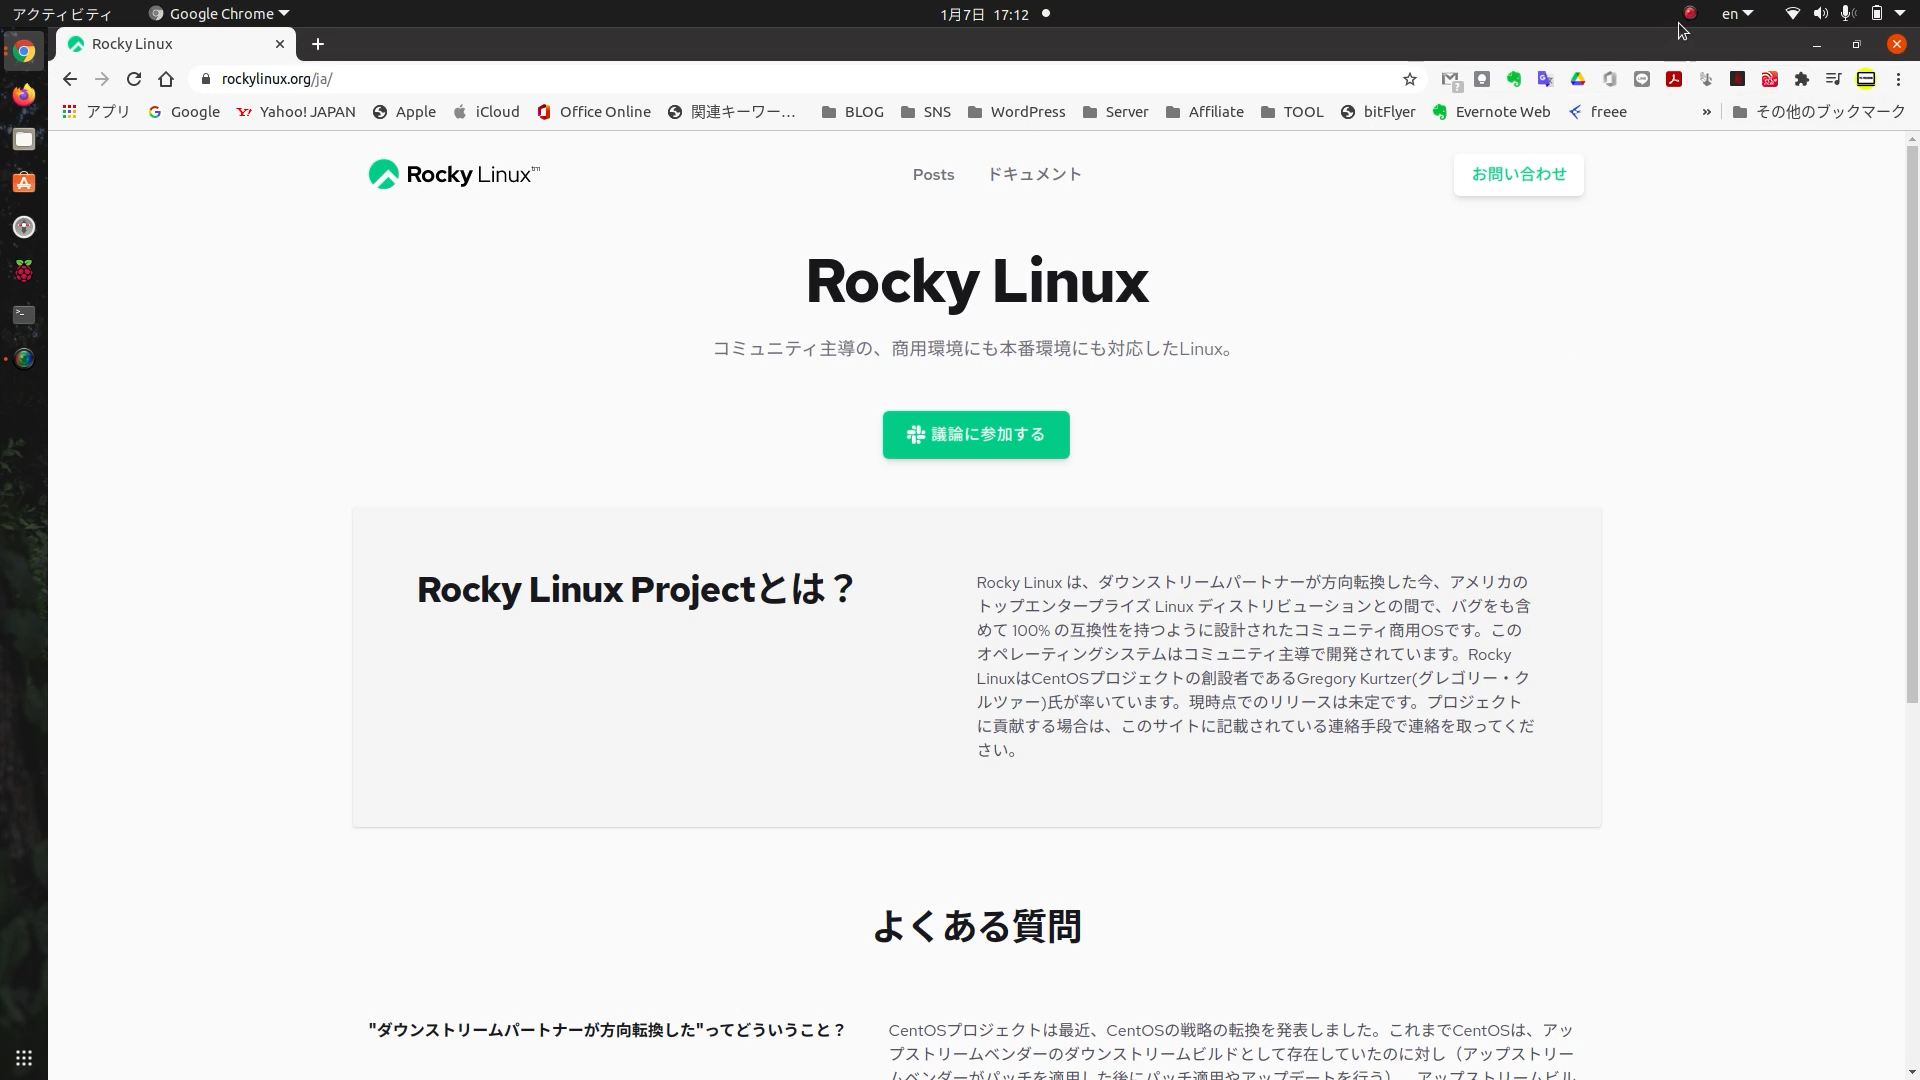
Task: Click the LINE extension icon
Action: pyautogui.click(x=1642, y=79)
